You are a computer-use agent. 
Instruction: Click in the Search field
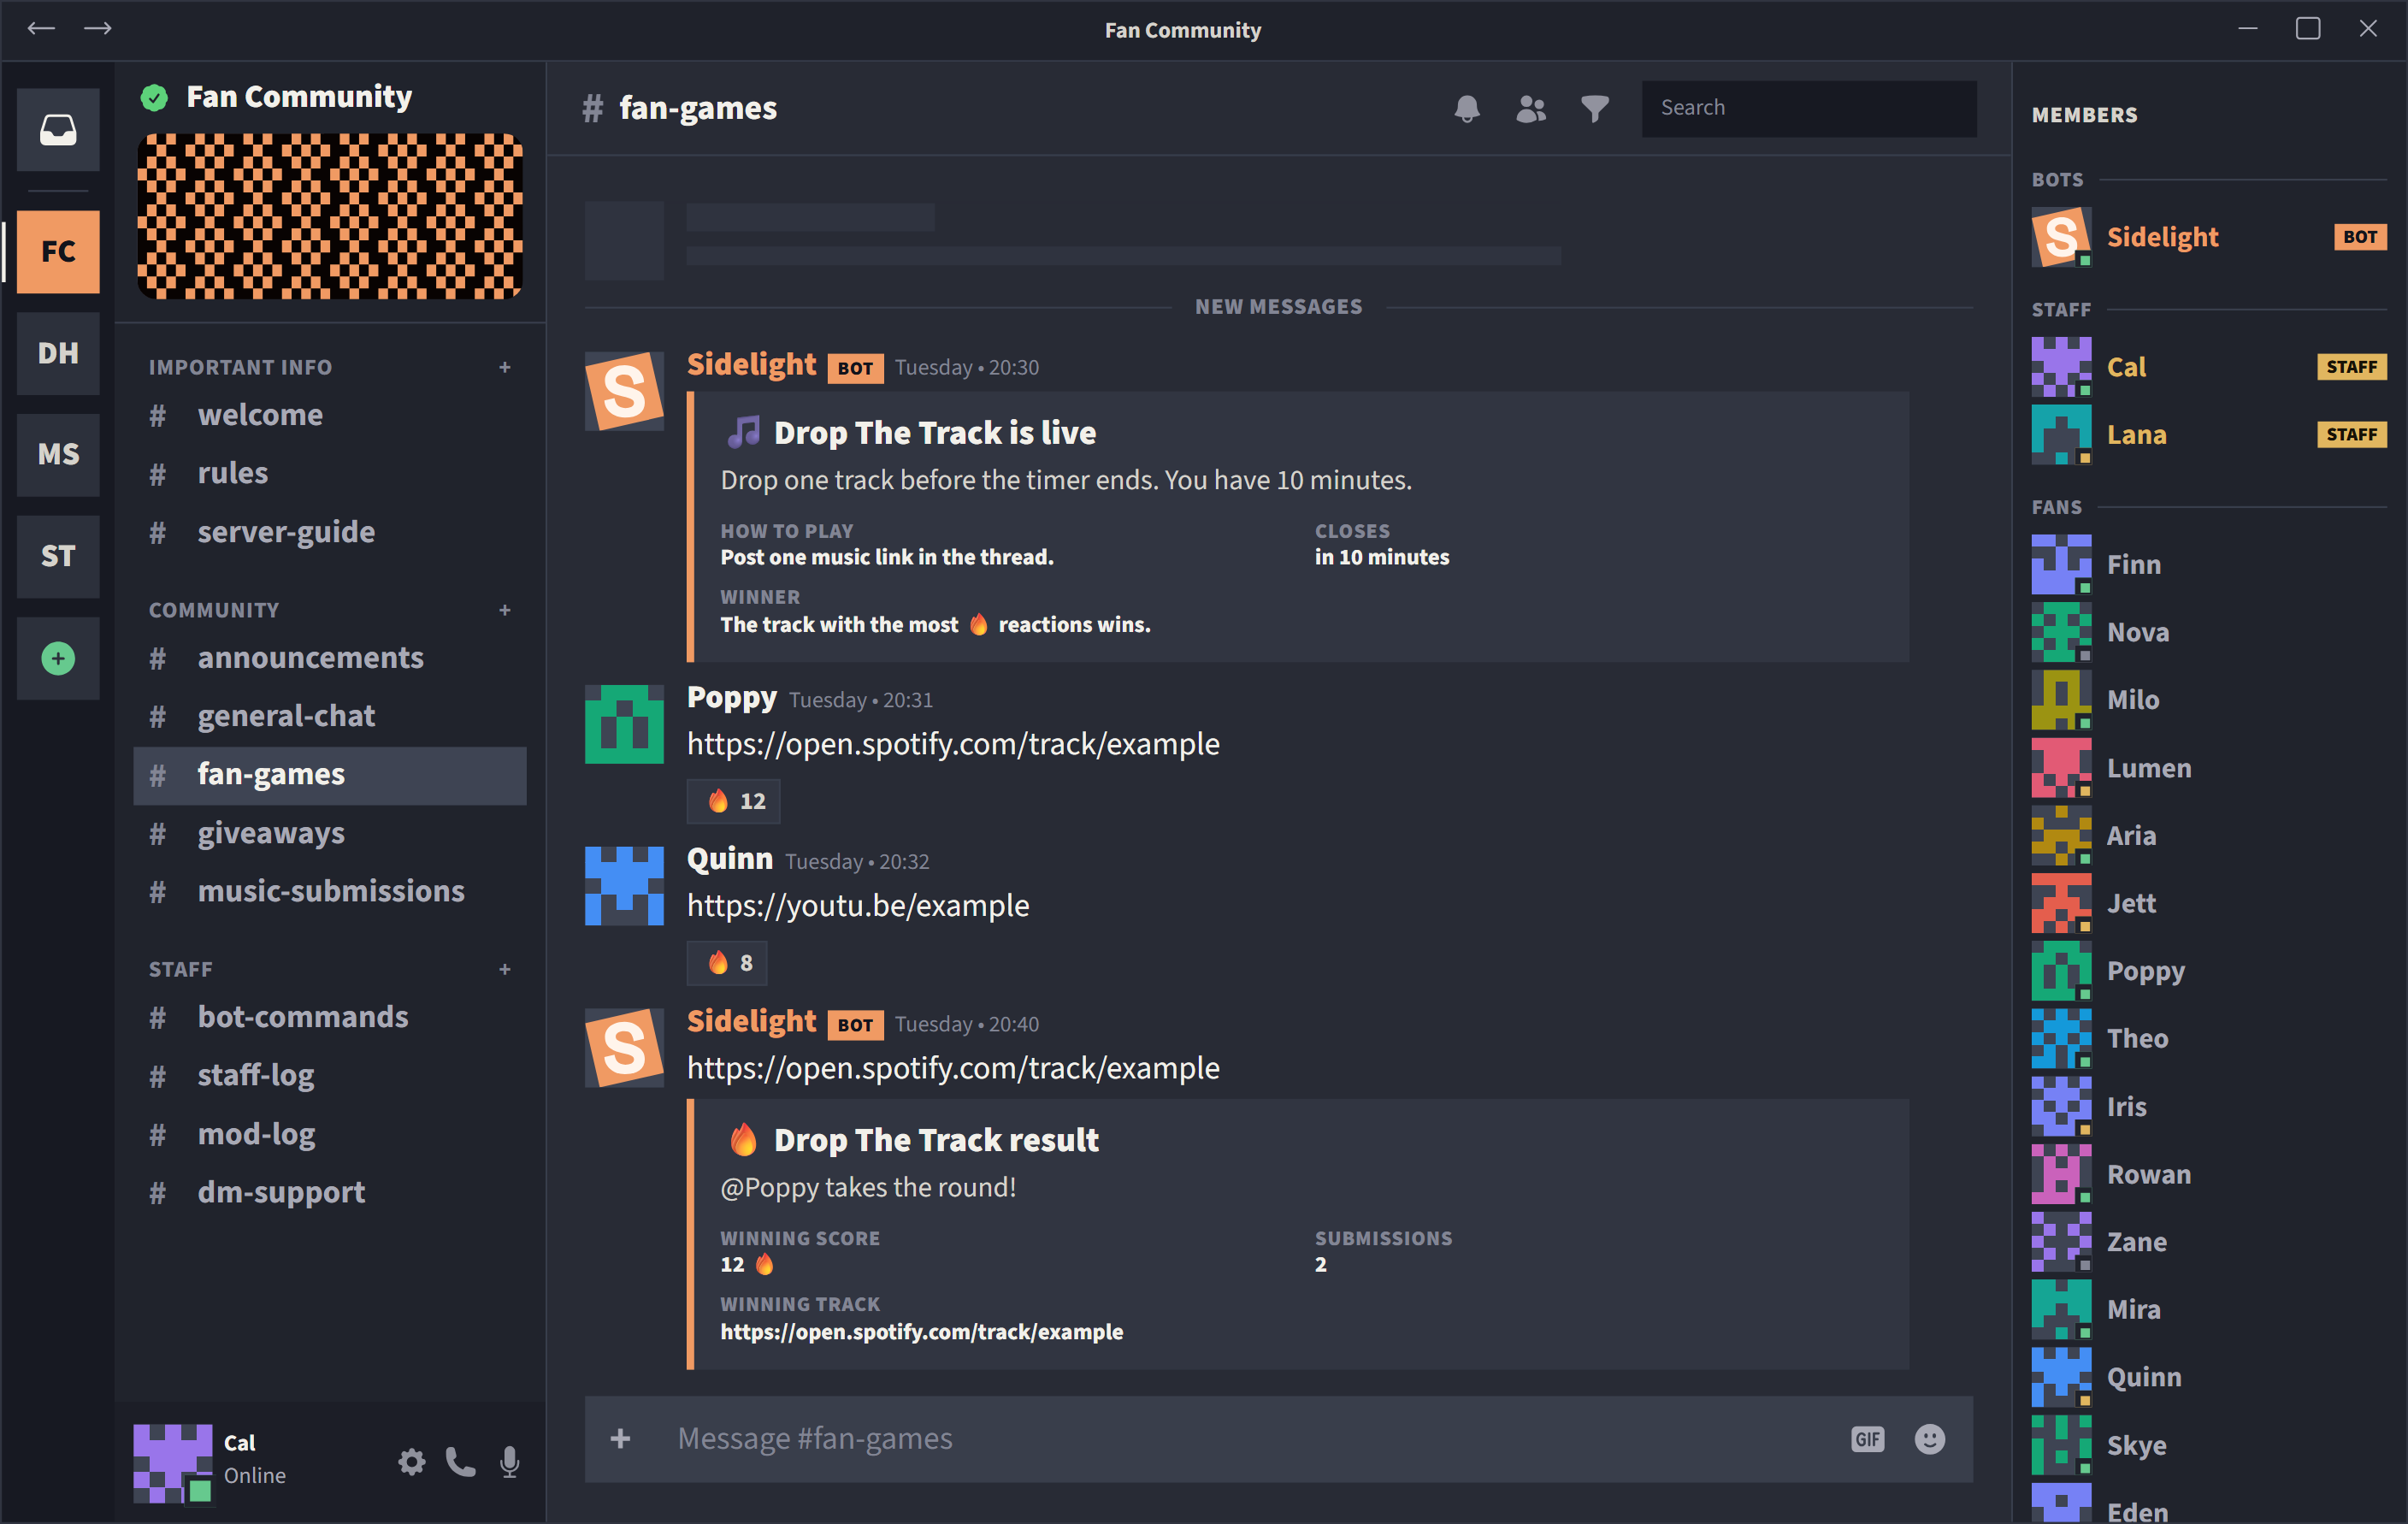coord(1809,108)
